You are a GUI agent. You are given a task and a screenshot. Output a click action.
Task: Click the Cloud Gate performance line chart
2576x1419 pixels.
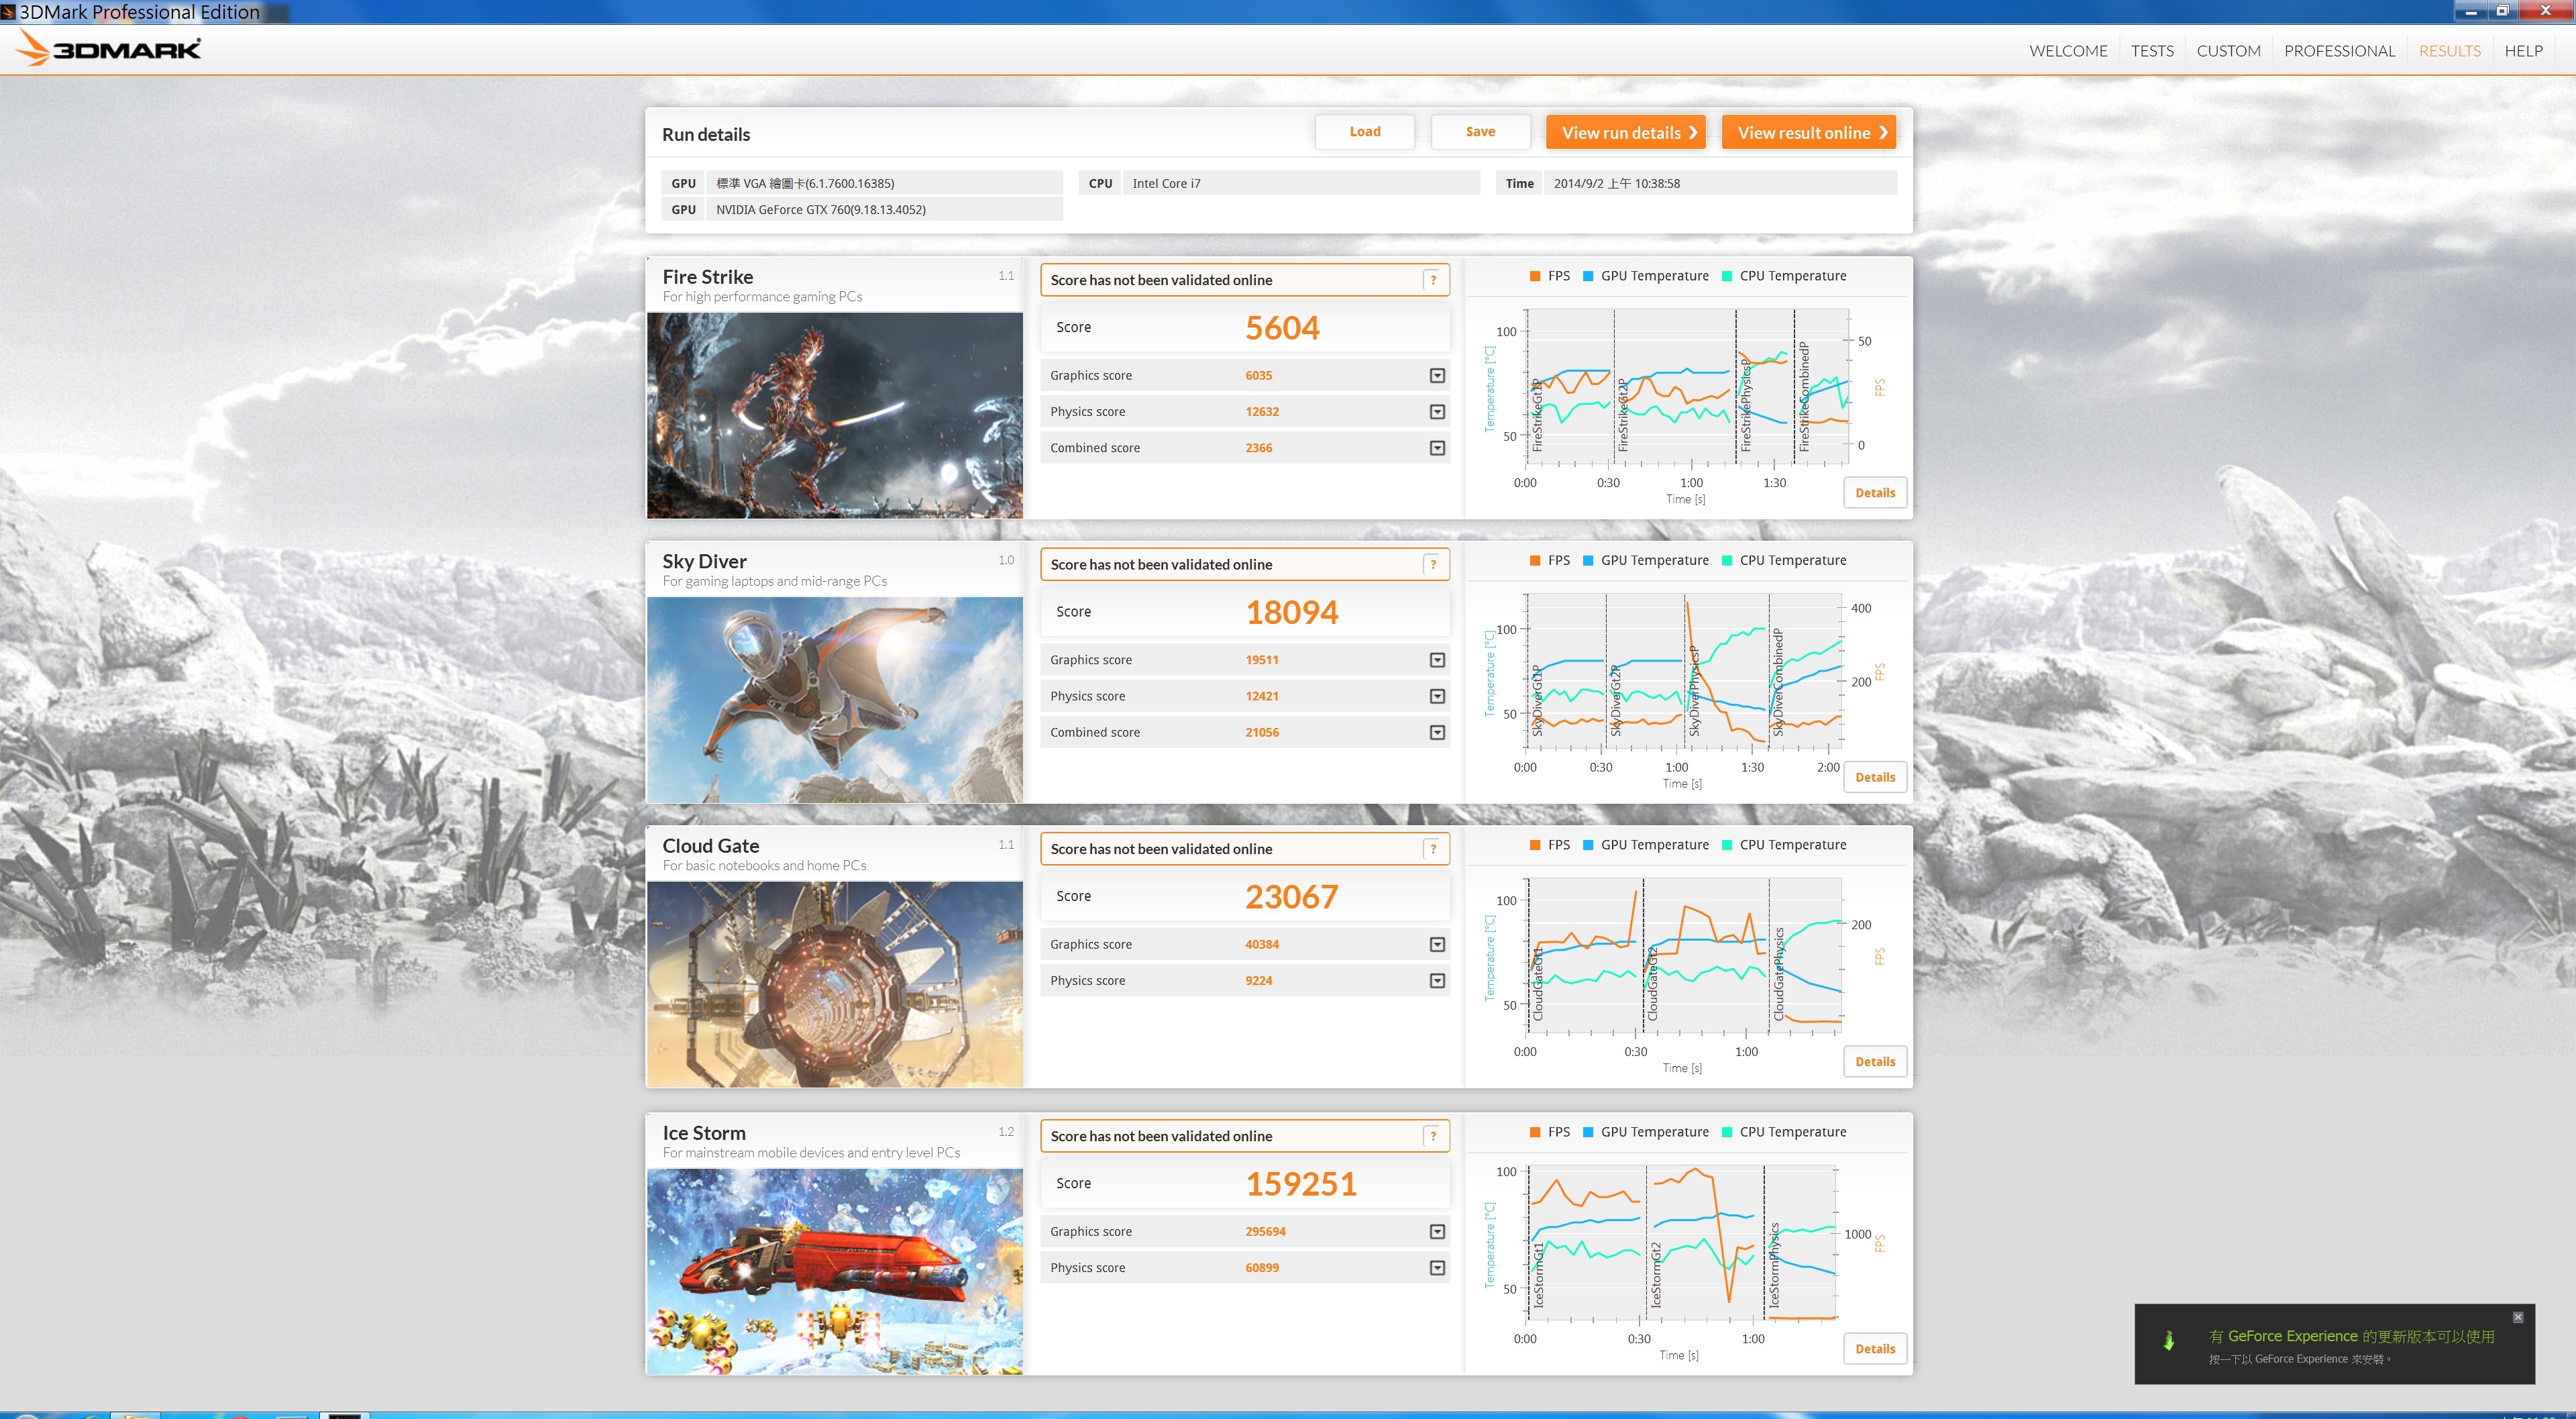click(x=1684, y=957)
